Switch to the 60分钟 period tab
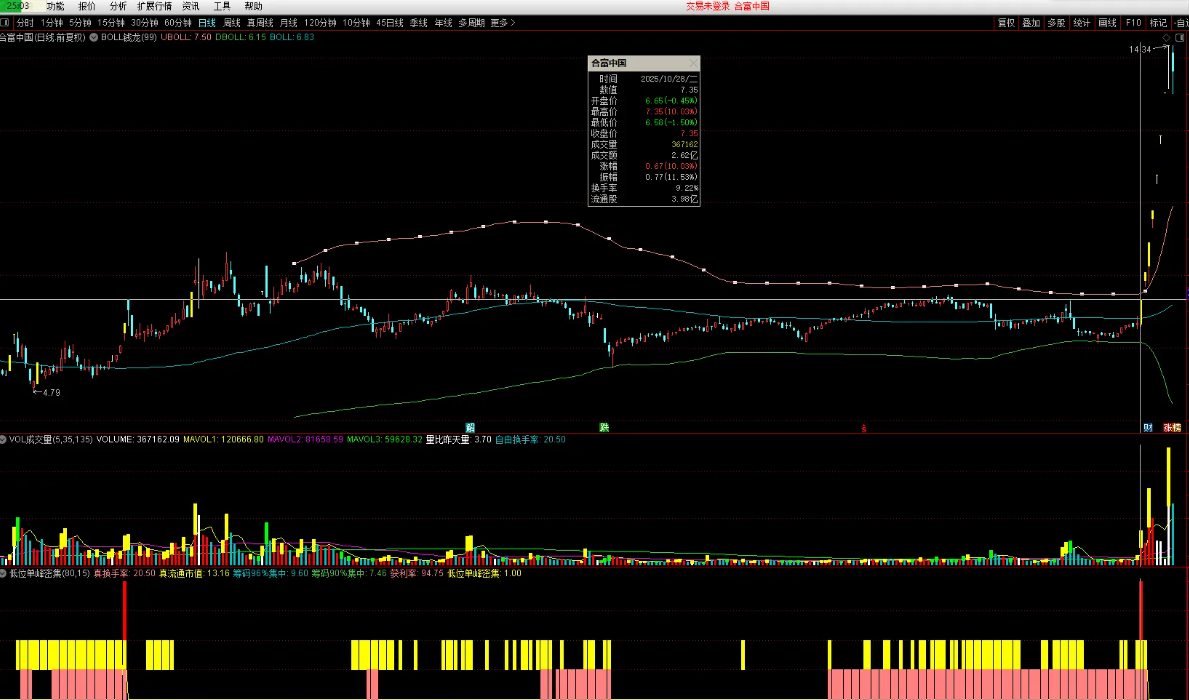1189x700 pixels. pos(178,22)
